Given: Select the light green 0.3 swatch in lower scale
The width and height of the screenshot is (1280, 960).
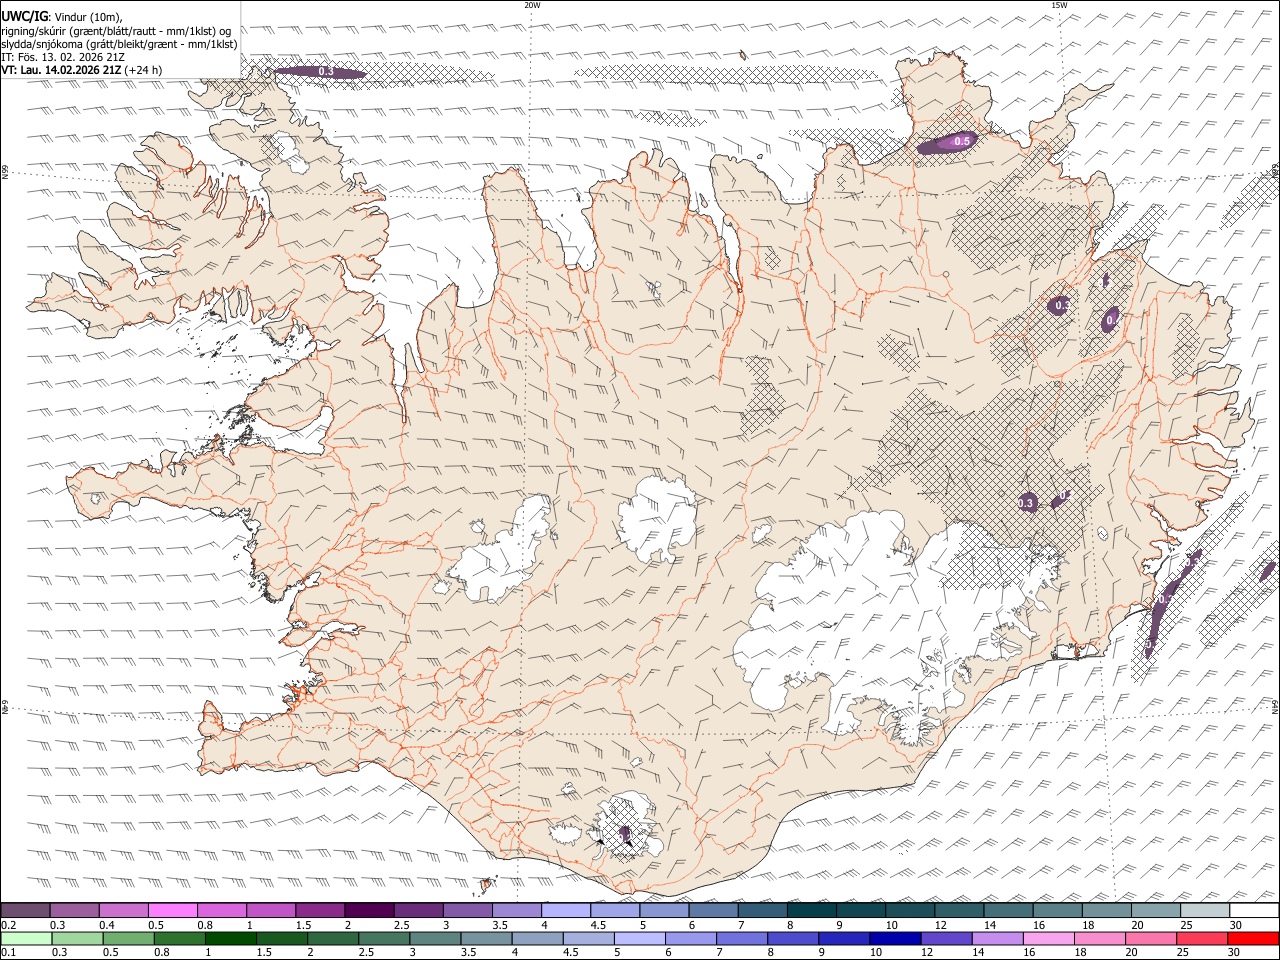Looking at the screenshot, I should pos(77,938).
